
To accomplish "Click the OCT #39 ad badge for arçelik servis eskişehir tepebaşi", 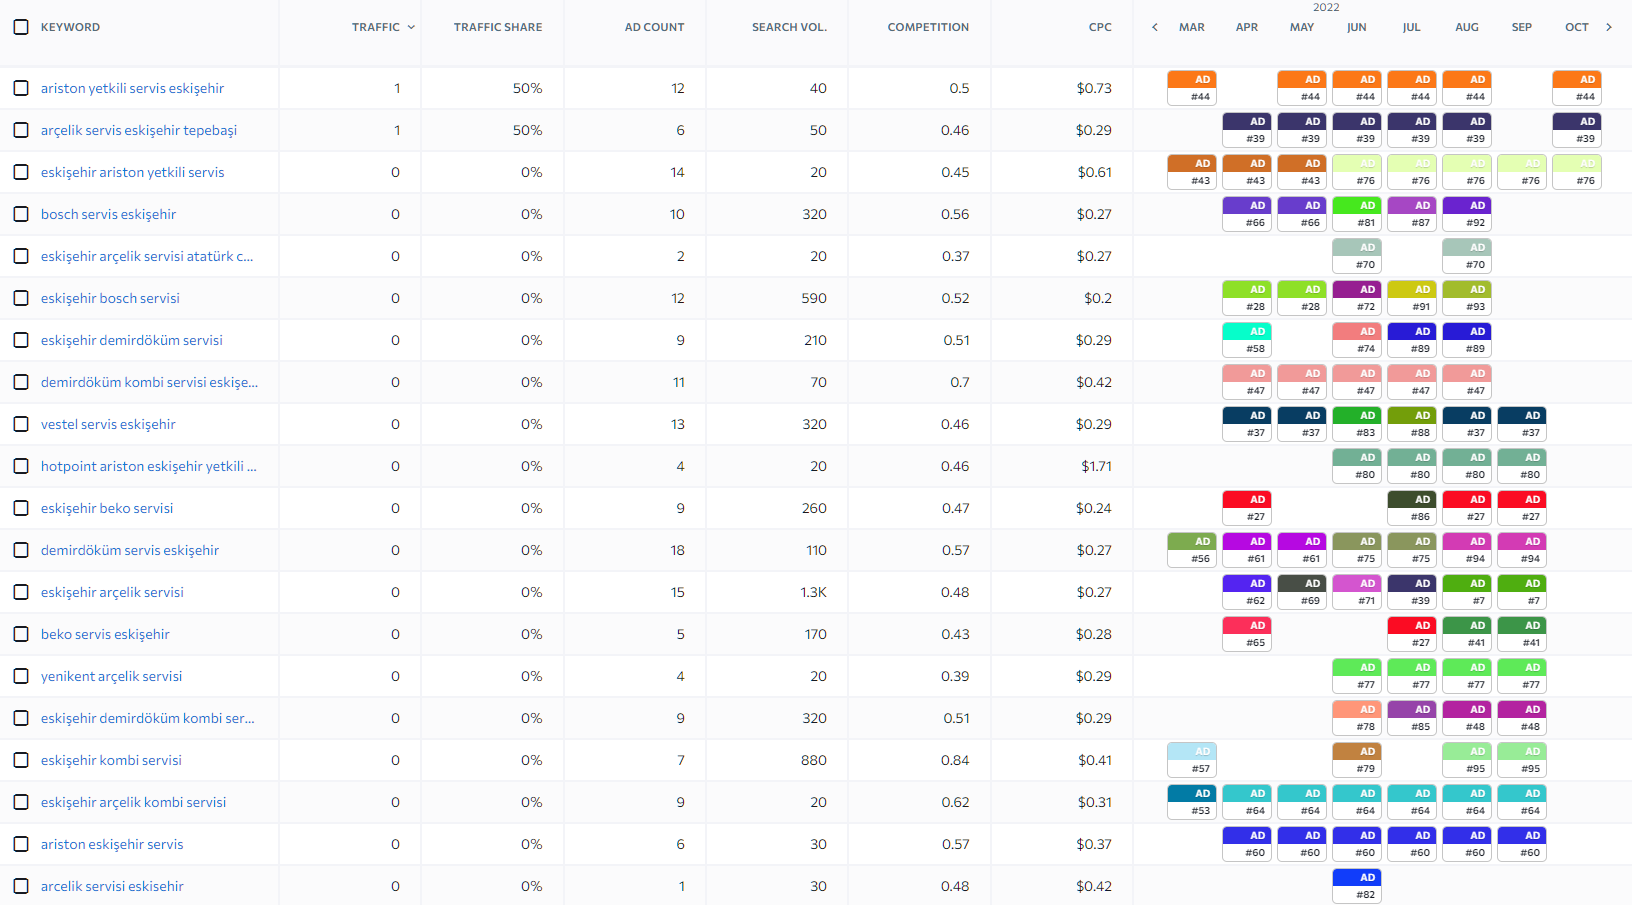I will (x=1577, y=130).
